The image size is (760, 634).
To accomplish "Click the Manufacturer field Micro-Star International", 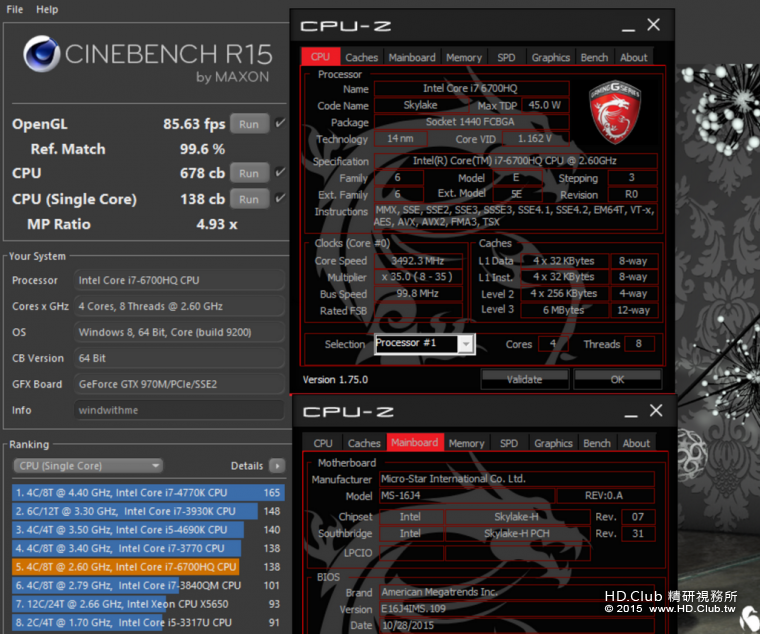I will [x=517, y=478].
